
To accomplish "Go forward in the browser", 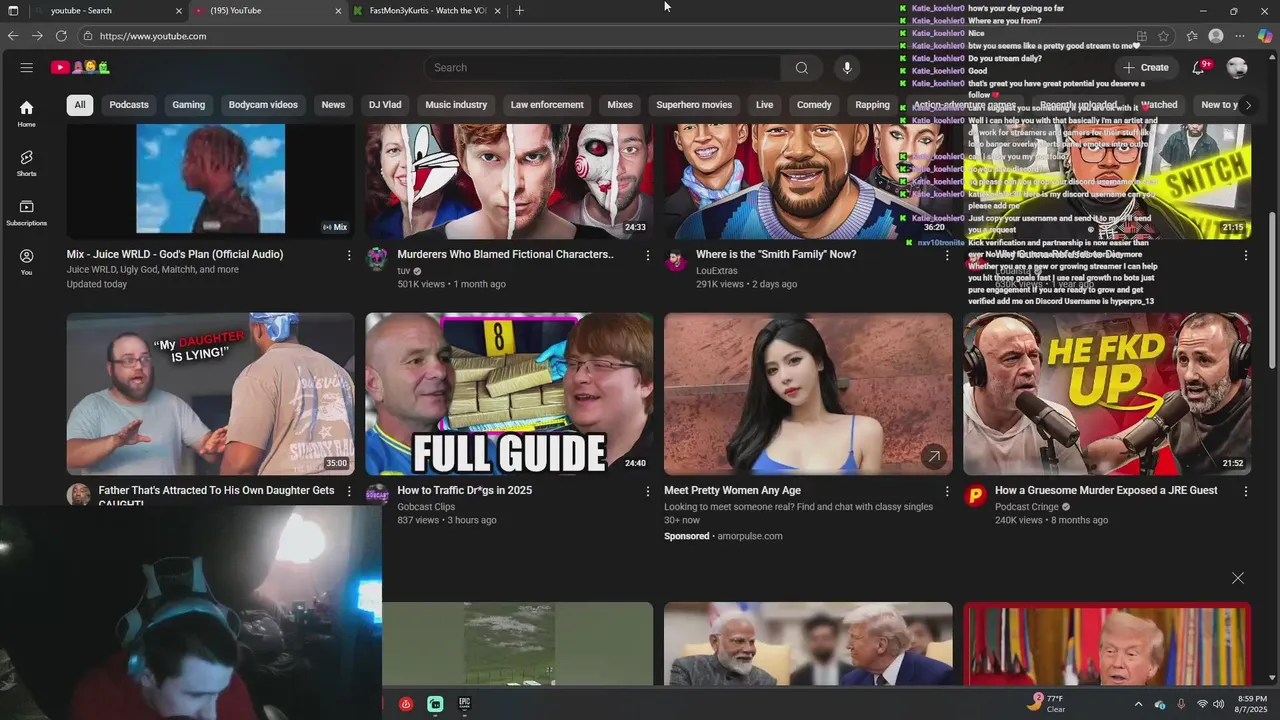I will 37,36.
